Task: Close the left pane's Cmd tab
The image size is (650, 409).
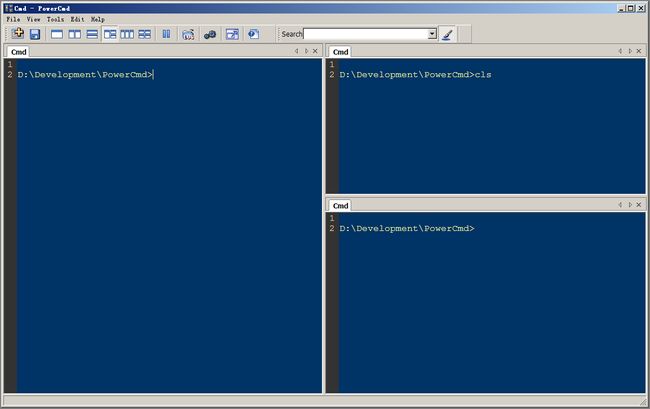Action: point(315,51)
